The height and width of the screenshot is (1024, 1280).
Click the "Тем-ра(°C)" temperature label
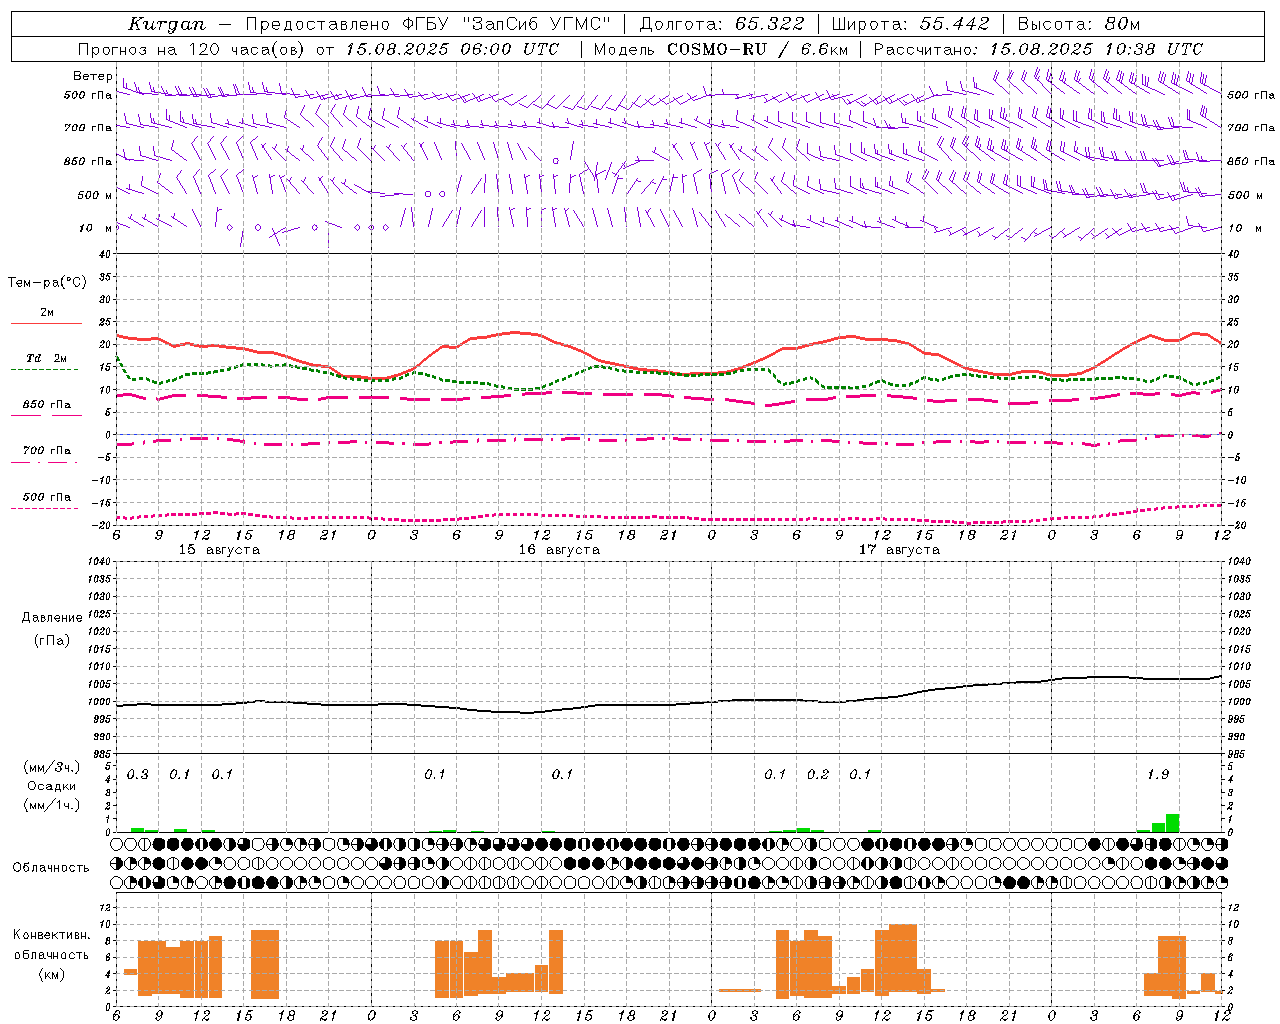(x=47, y=283)
